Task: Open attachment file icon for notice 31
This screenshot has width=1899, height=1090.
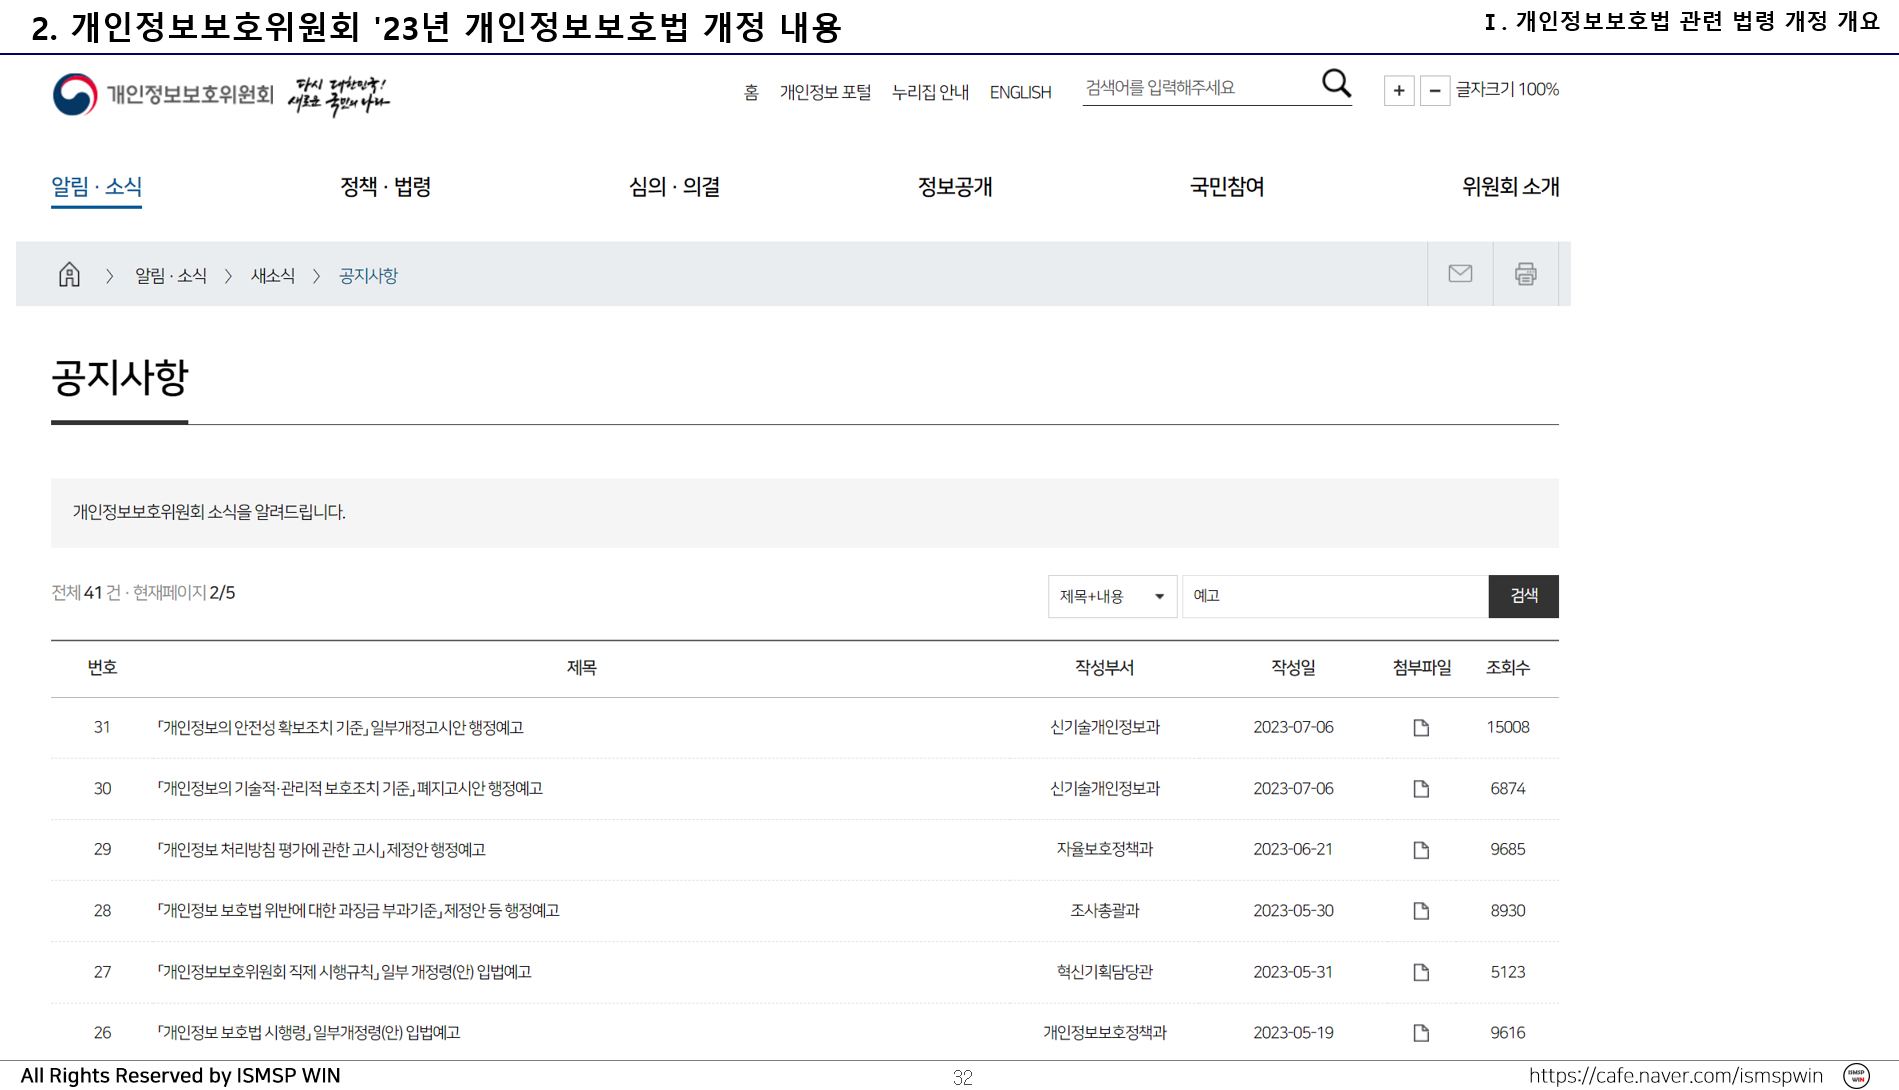Action: (1421, 728)
